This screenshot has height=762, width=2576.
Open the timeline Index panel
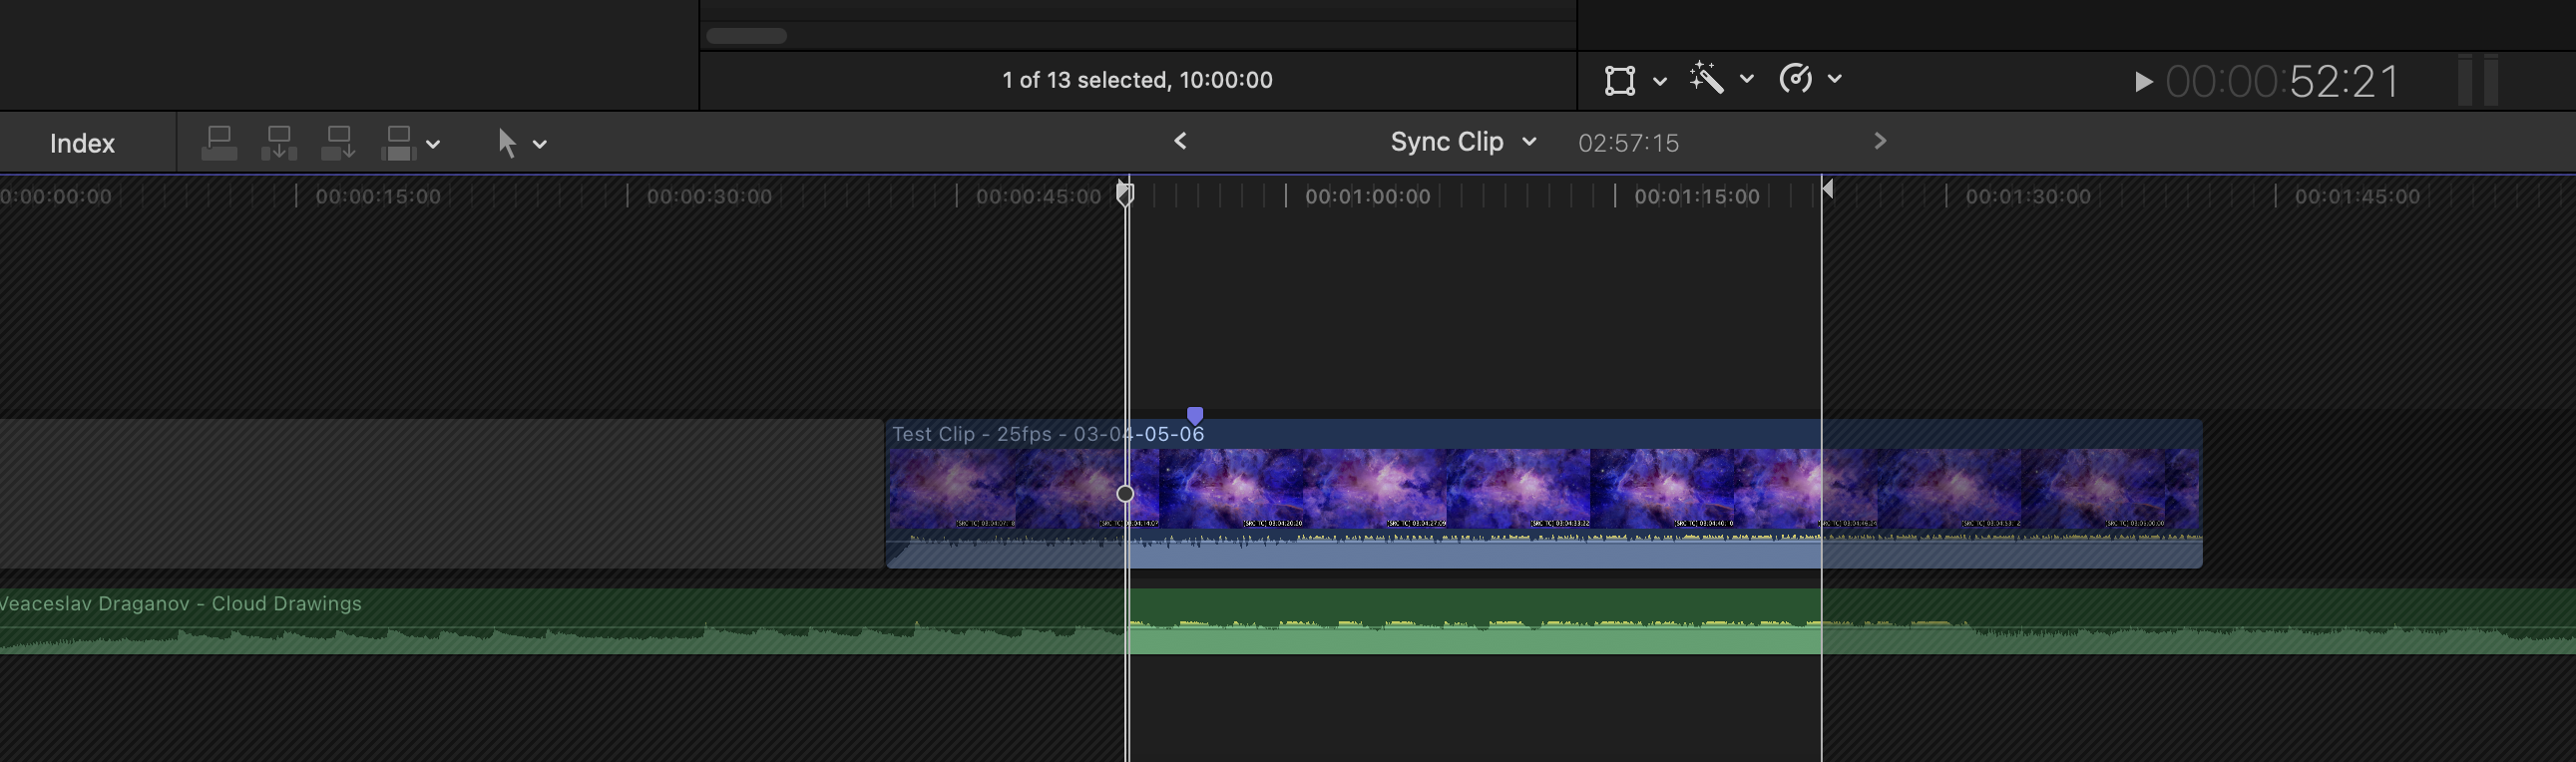pyautogui.click(x=82, y=143)
